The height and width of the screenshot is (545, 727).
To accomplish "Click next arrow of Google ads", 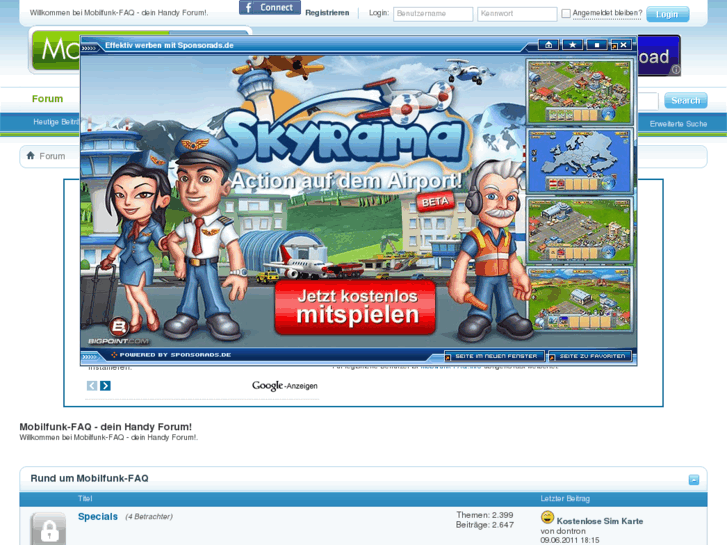I will (105, 385).
